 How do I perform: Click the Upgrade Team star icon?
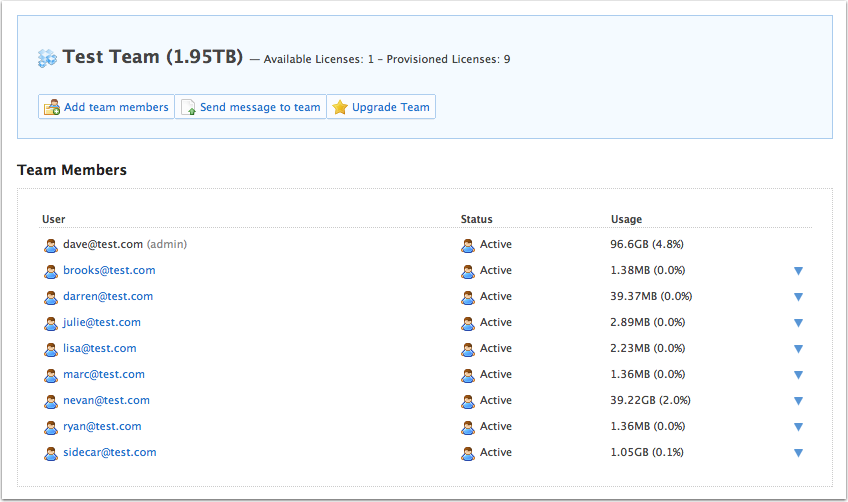coord(340,107)
